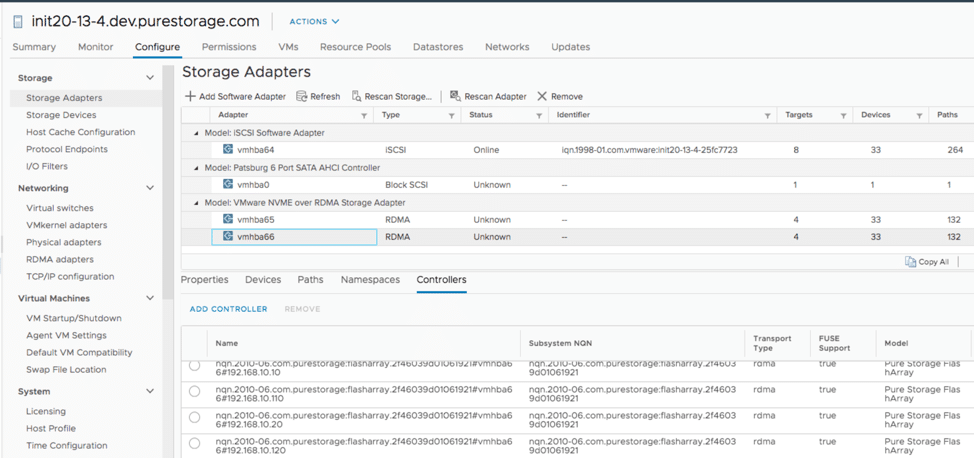Viewport: 974px width, 458px height.
Task: Filter the Status column
Action: coord(539,116)
